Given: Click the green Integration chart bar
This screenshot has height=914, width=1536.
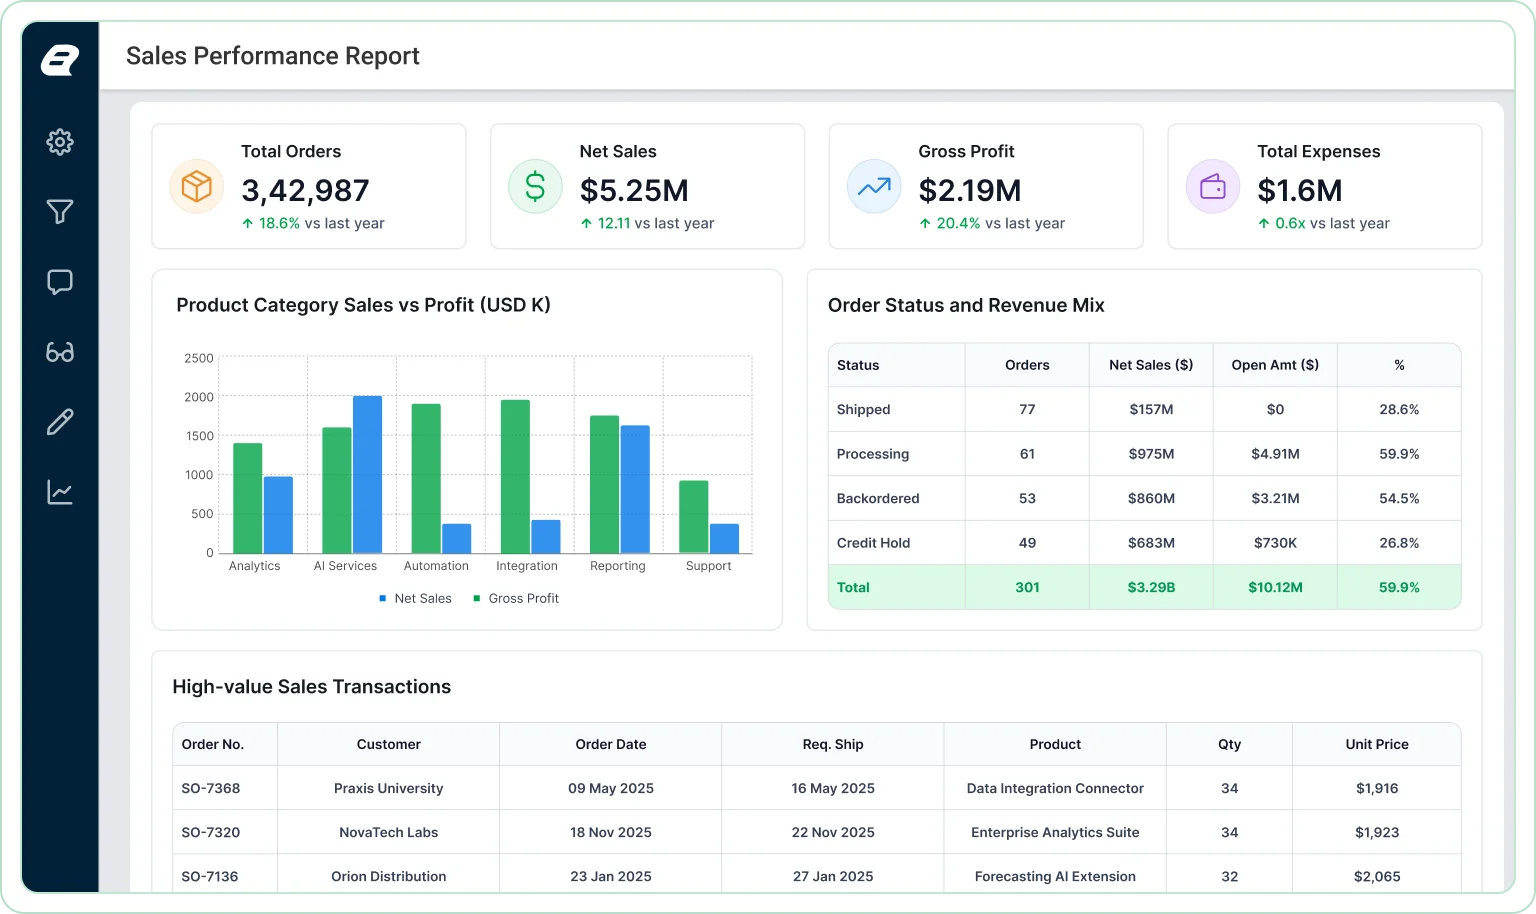Looking at the screenshot, I should pos(515,477).
